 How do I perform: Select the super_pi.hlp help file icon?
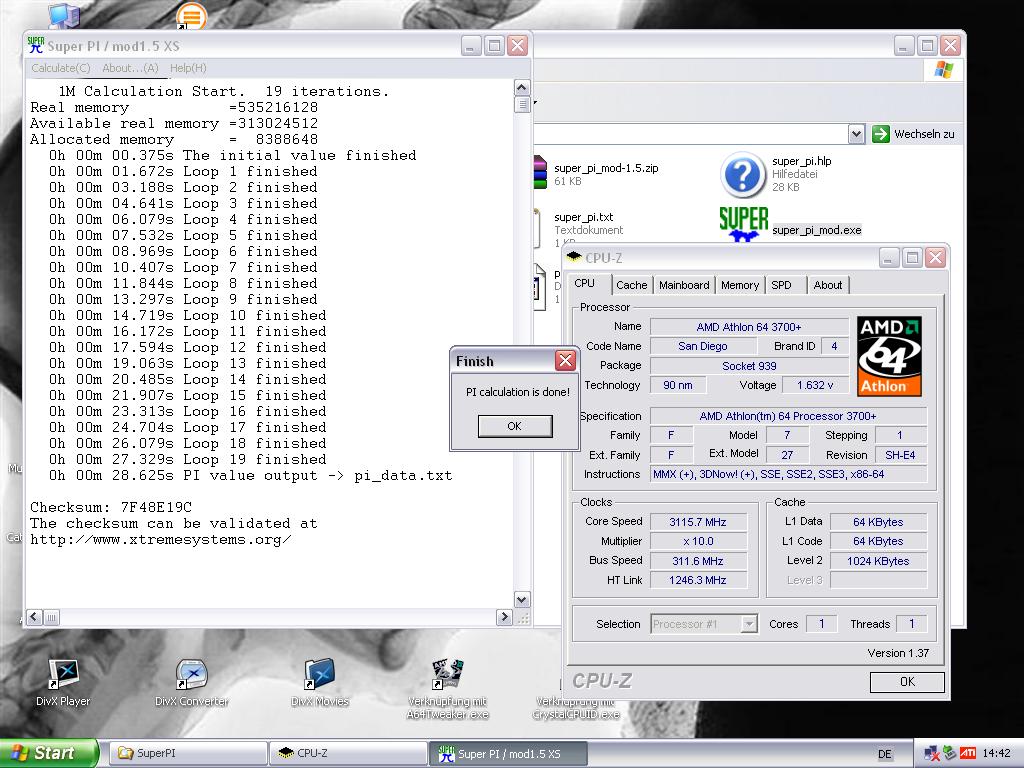click(x=743, y=174)
